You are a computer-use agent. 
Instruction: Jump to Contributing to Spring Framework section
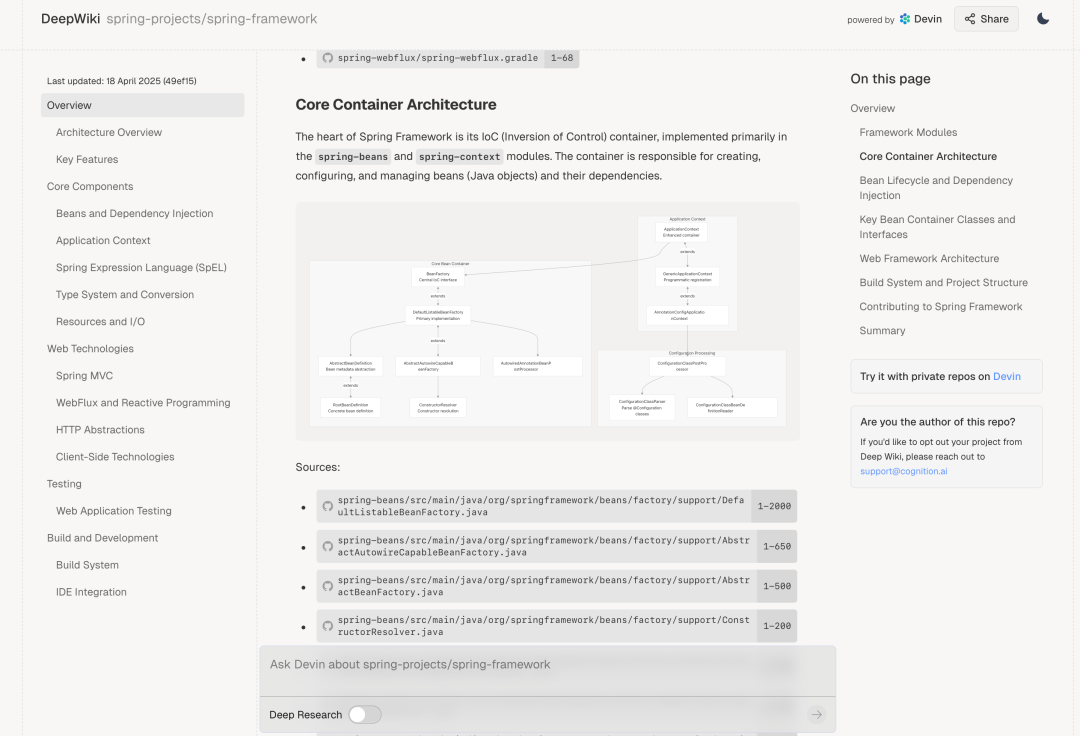940,306
